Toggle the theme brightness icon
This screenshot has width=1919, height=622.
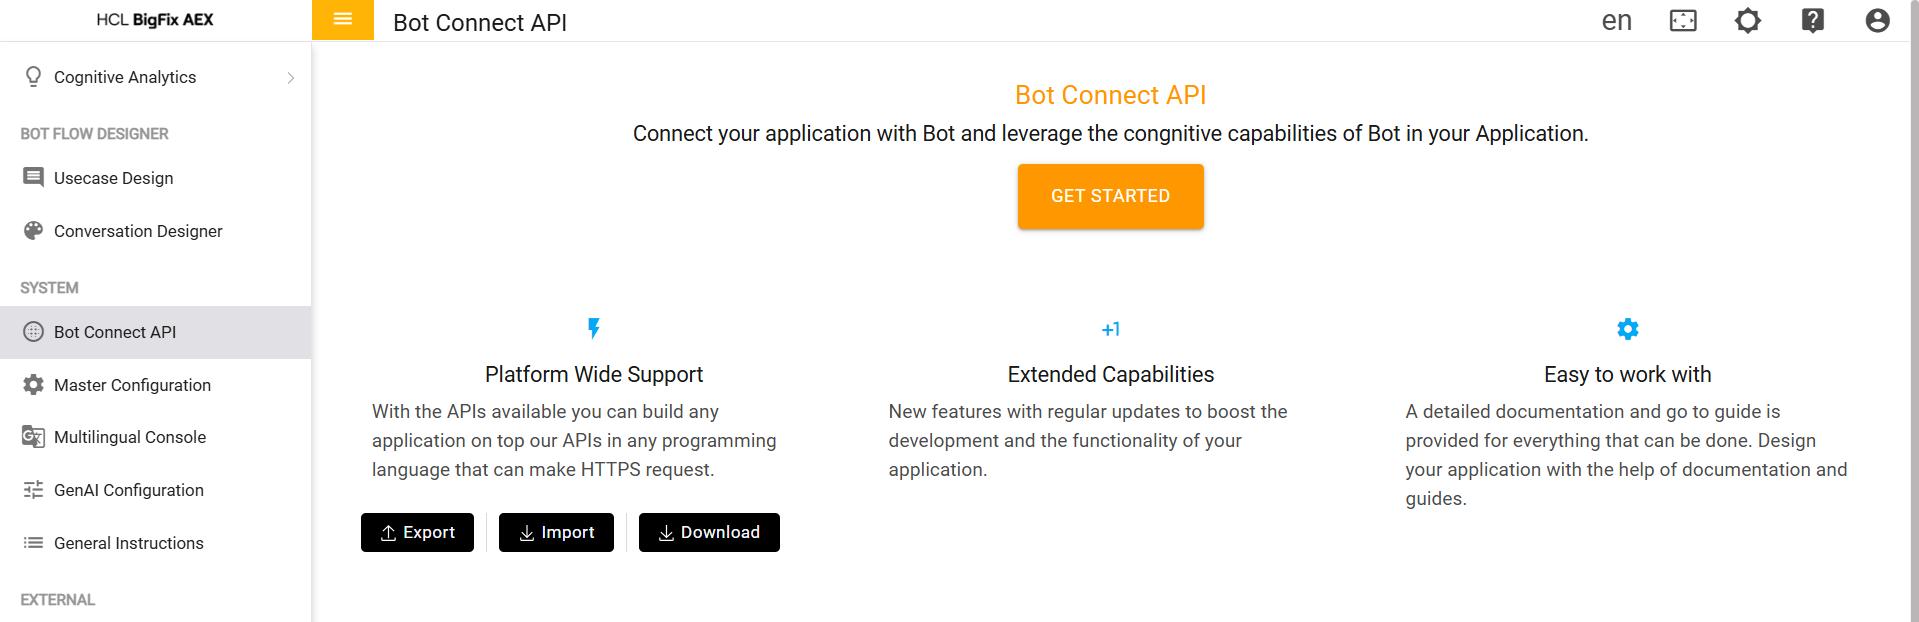[1747, 21]
